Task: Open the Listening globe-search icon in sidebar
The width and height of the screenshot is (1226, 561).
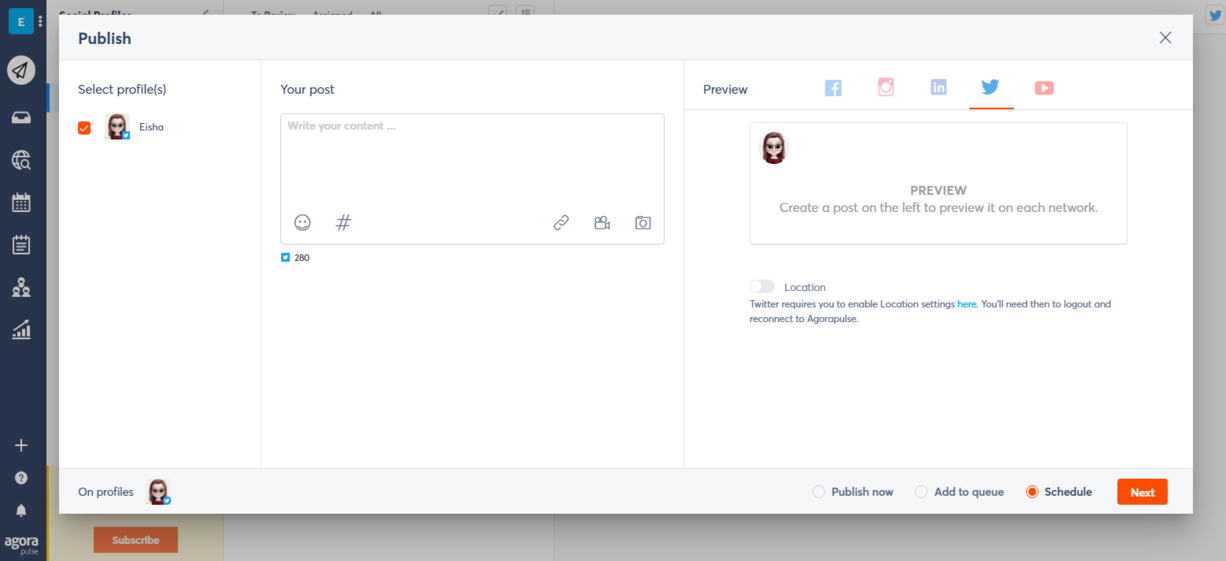Action: (21, 160)
